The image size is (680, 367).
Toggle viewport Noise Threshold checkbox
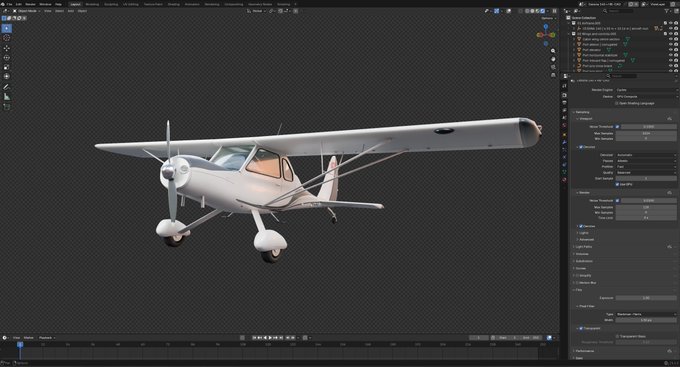pyautogui.click(x=617, y=127)
